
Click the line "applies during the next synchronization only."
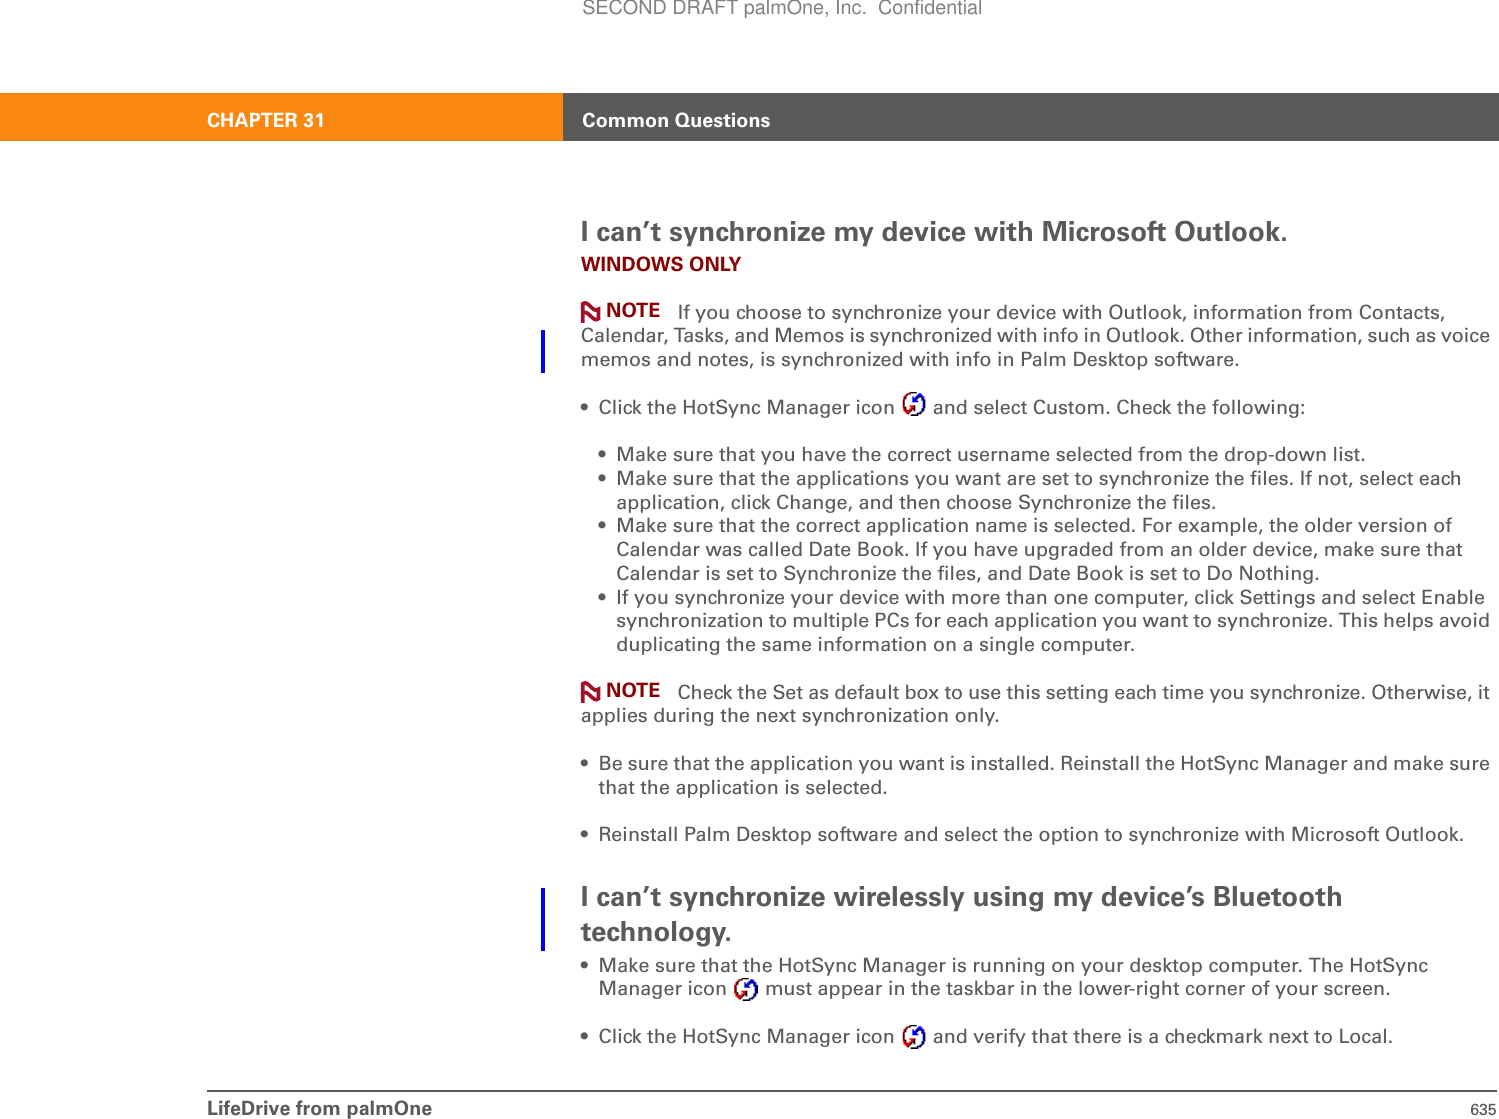click(x=790, y=715)
